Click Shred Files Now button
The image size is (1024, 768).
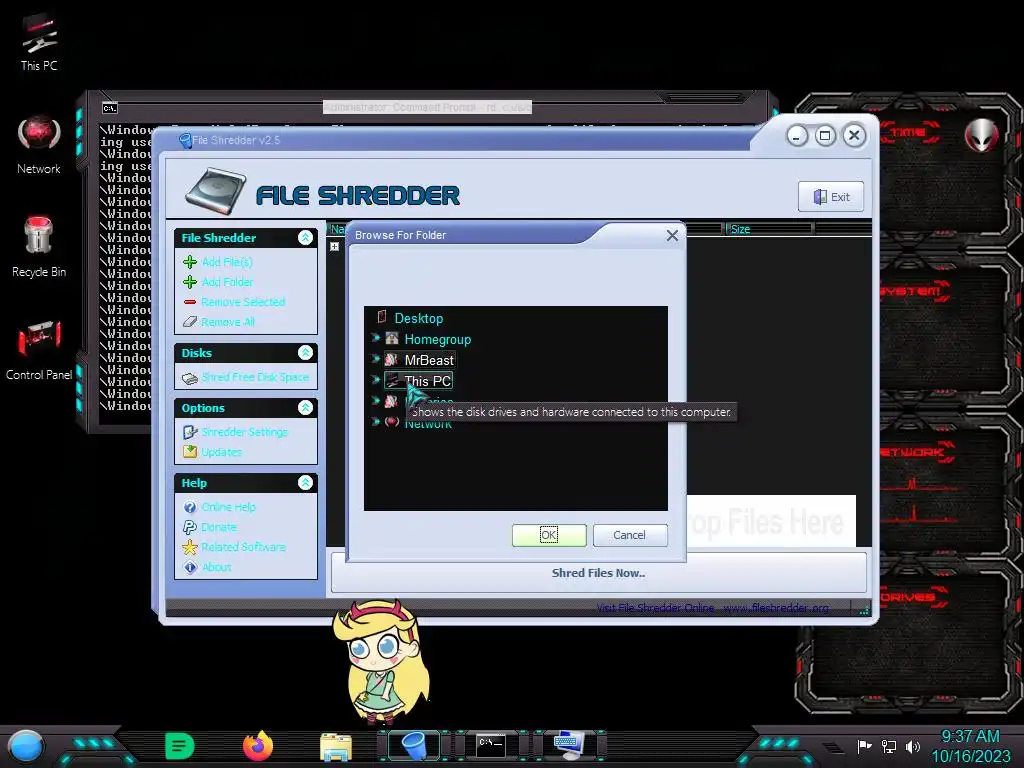click(x=598, y=573)
